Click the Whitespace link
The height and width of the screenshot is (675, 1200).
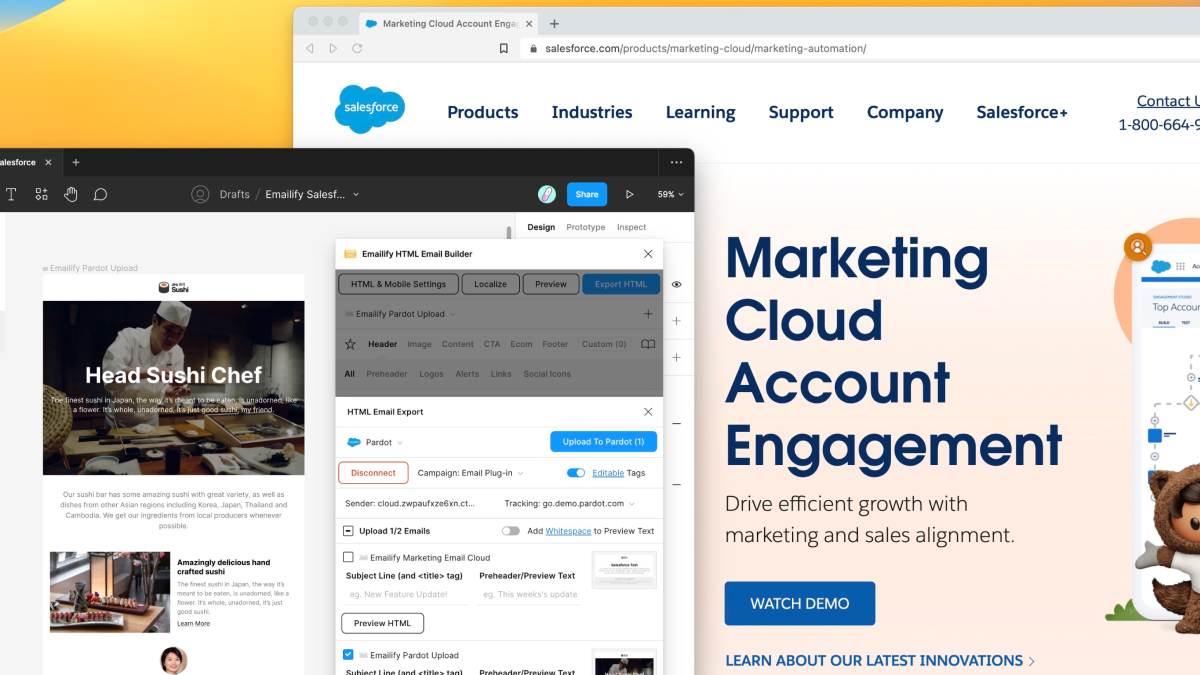[568, 531]
